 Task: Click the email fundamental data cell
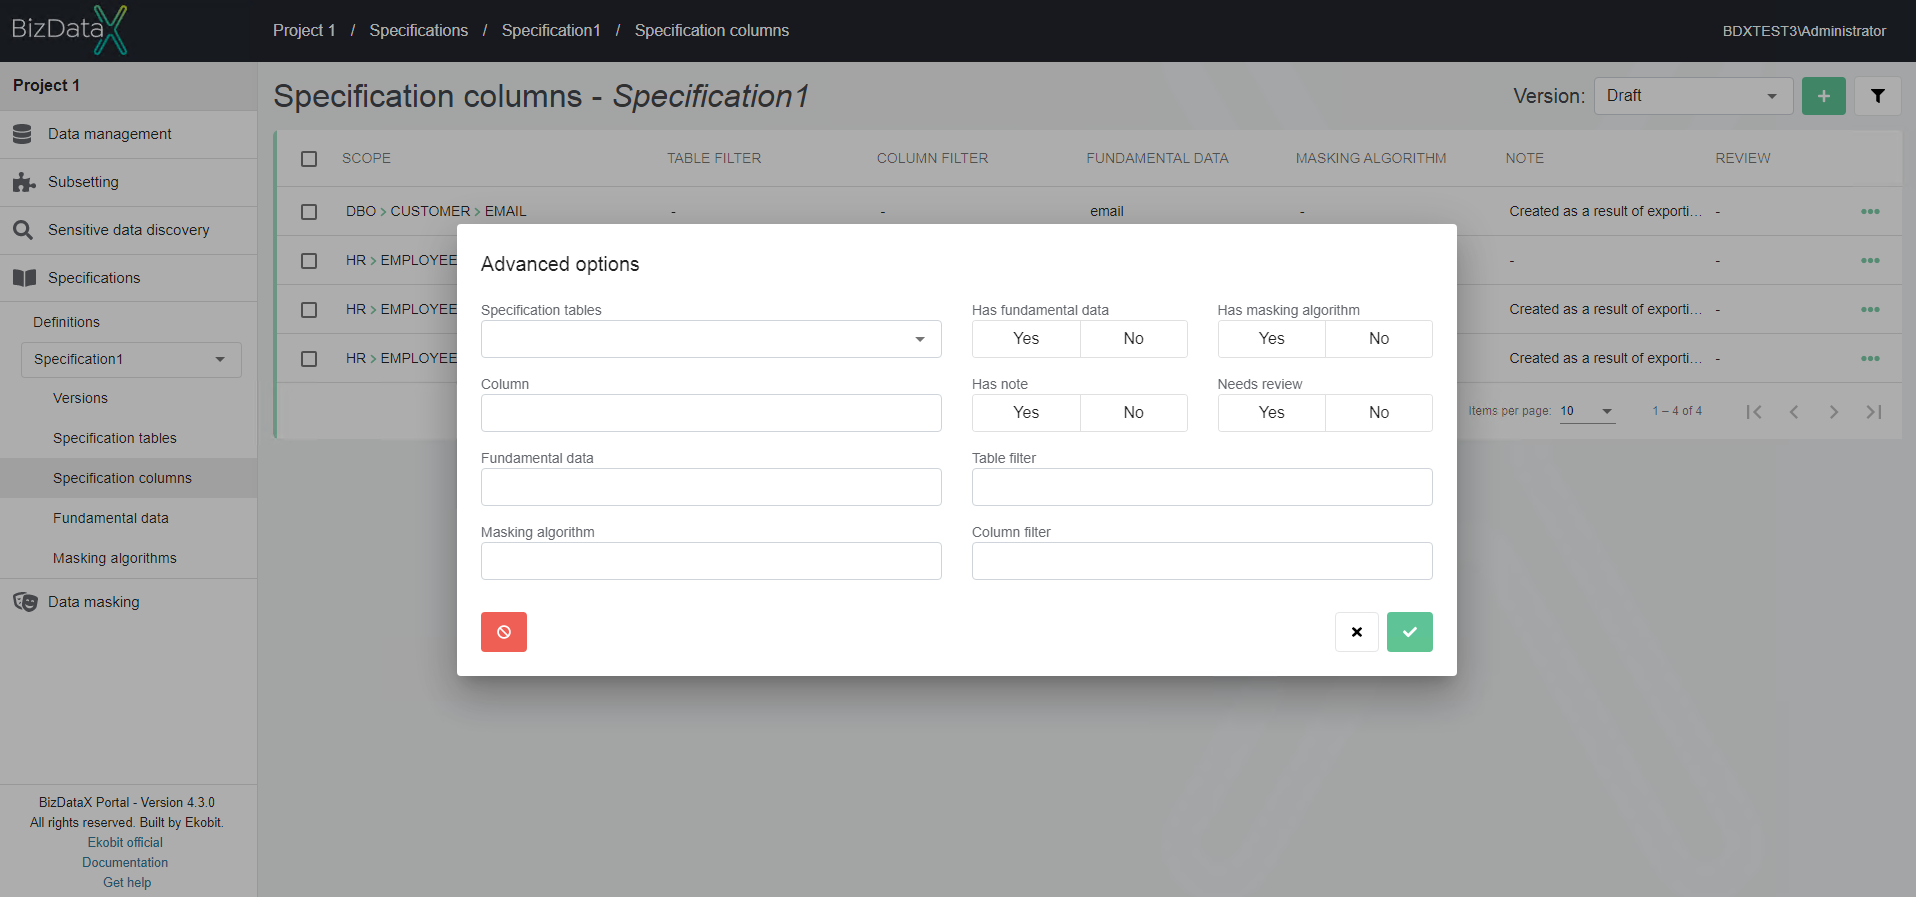coord(1107,211)
